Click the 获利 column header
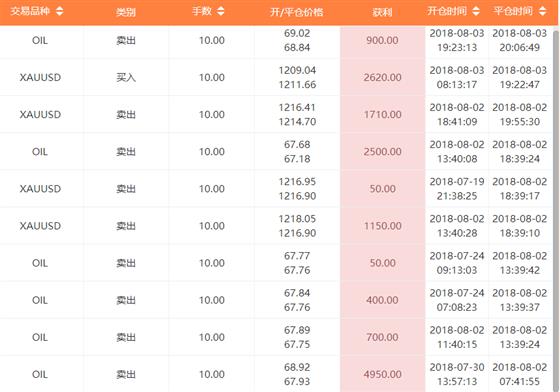 [382, 12]
